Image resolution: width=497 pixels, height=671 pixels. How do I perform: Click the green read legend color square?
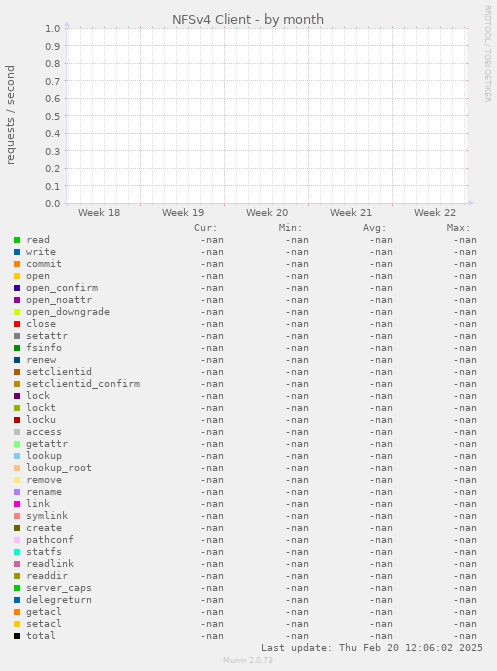pyautogui.click(x=17, y=240)
